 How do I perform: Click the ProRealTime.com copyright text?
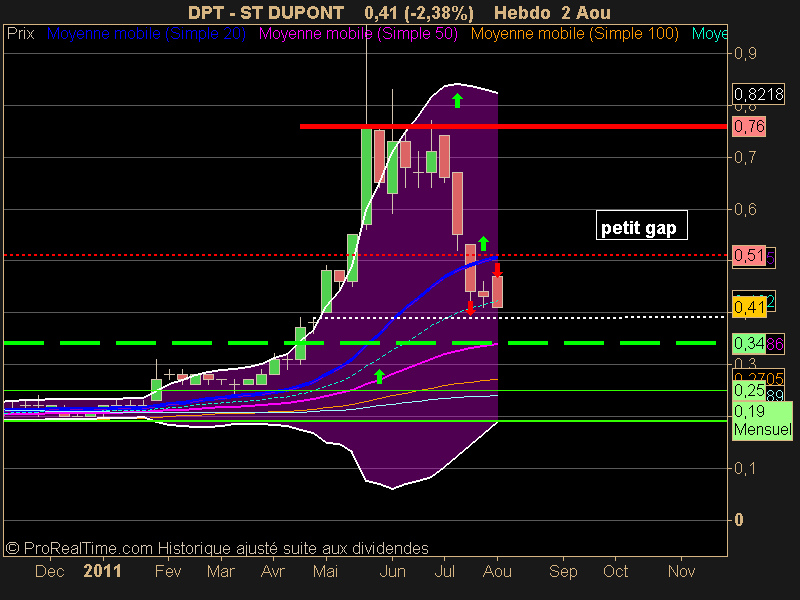(x=217, y=548)
